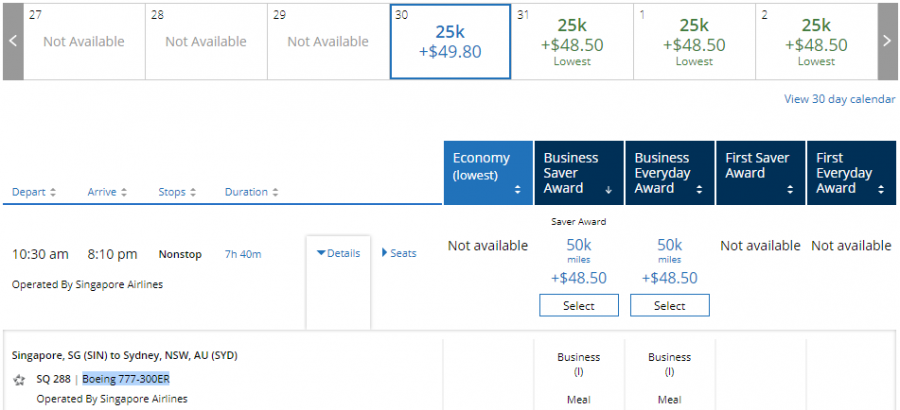The height and width of the screenshot is (410, 900).
Task: Open View 30 day calendar link
Action: (x=838, y=98)
